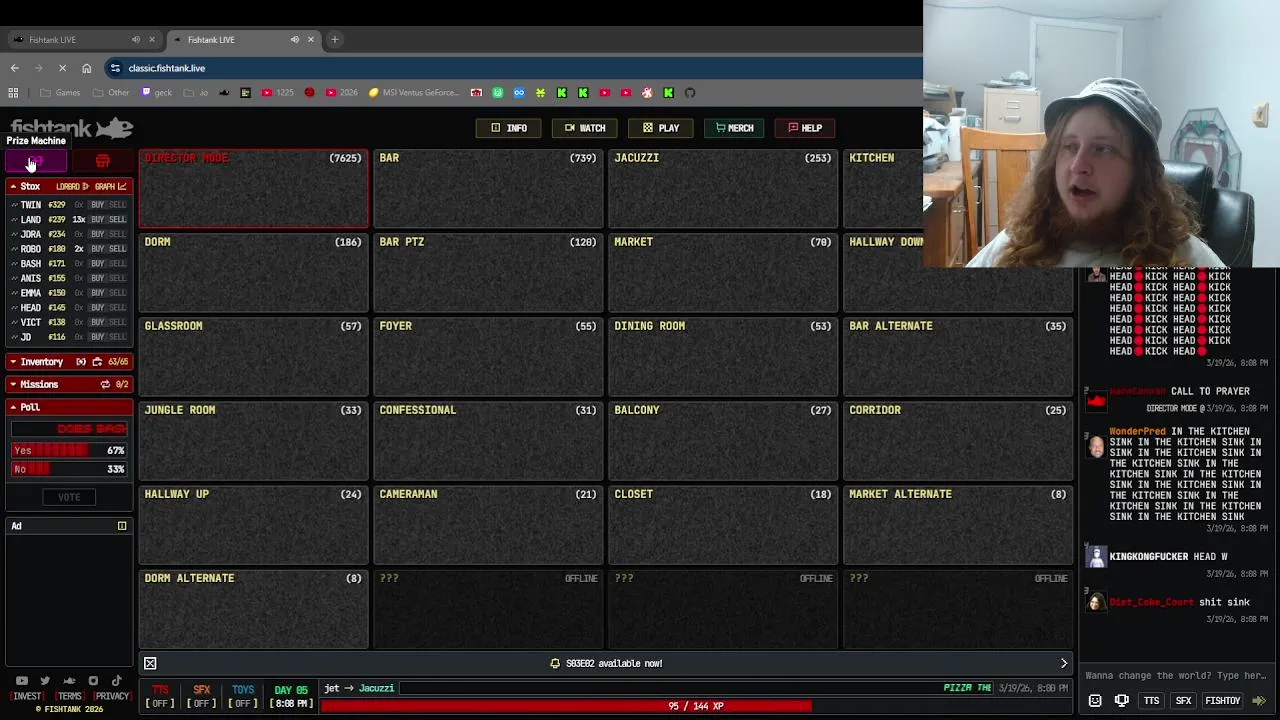Expand the notification banner arrow

point(1064,664)
